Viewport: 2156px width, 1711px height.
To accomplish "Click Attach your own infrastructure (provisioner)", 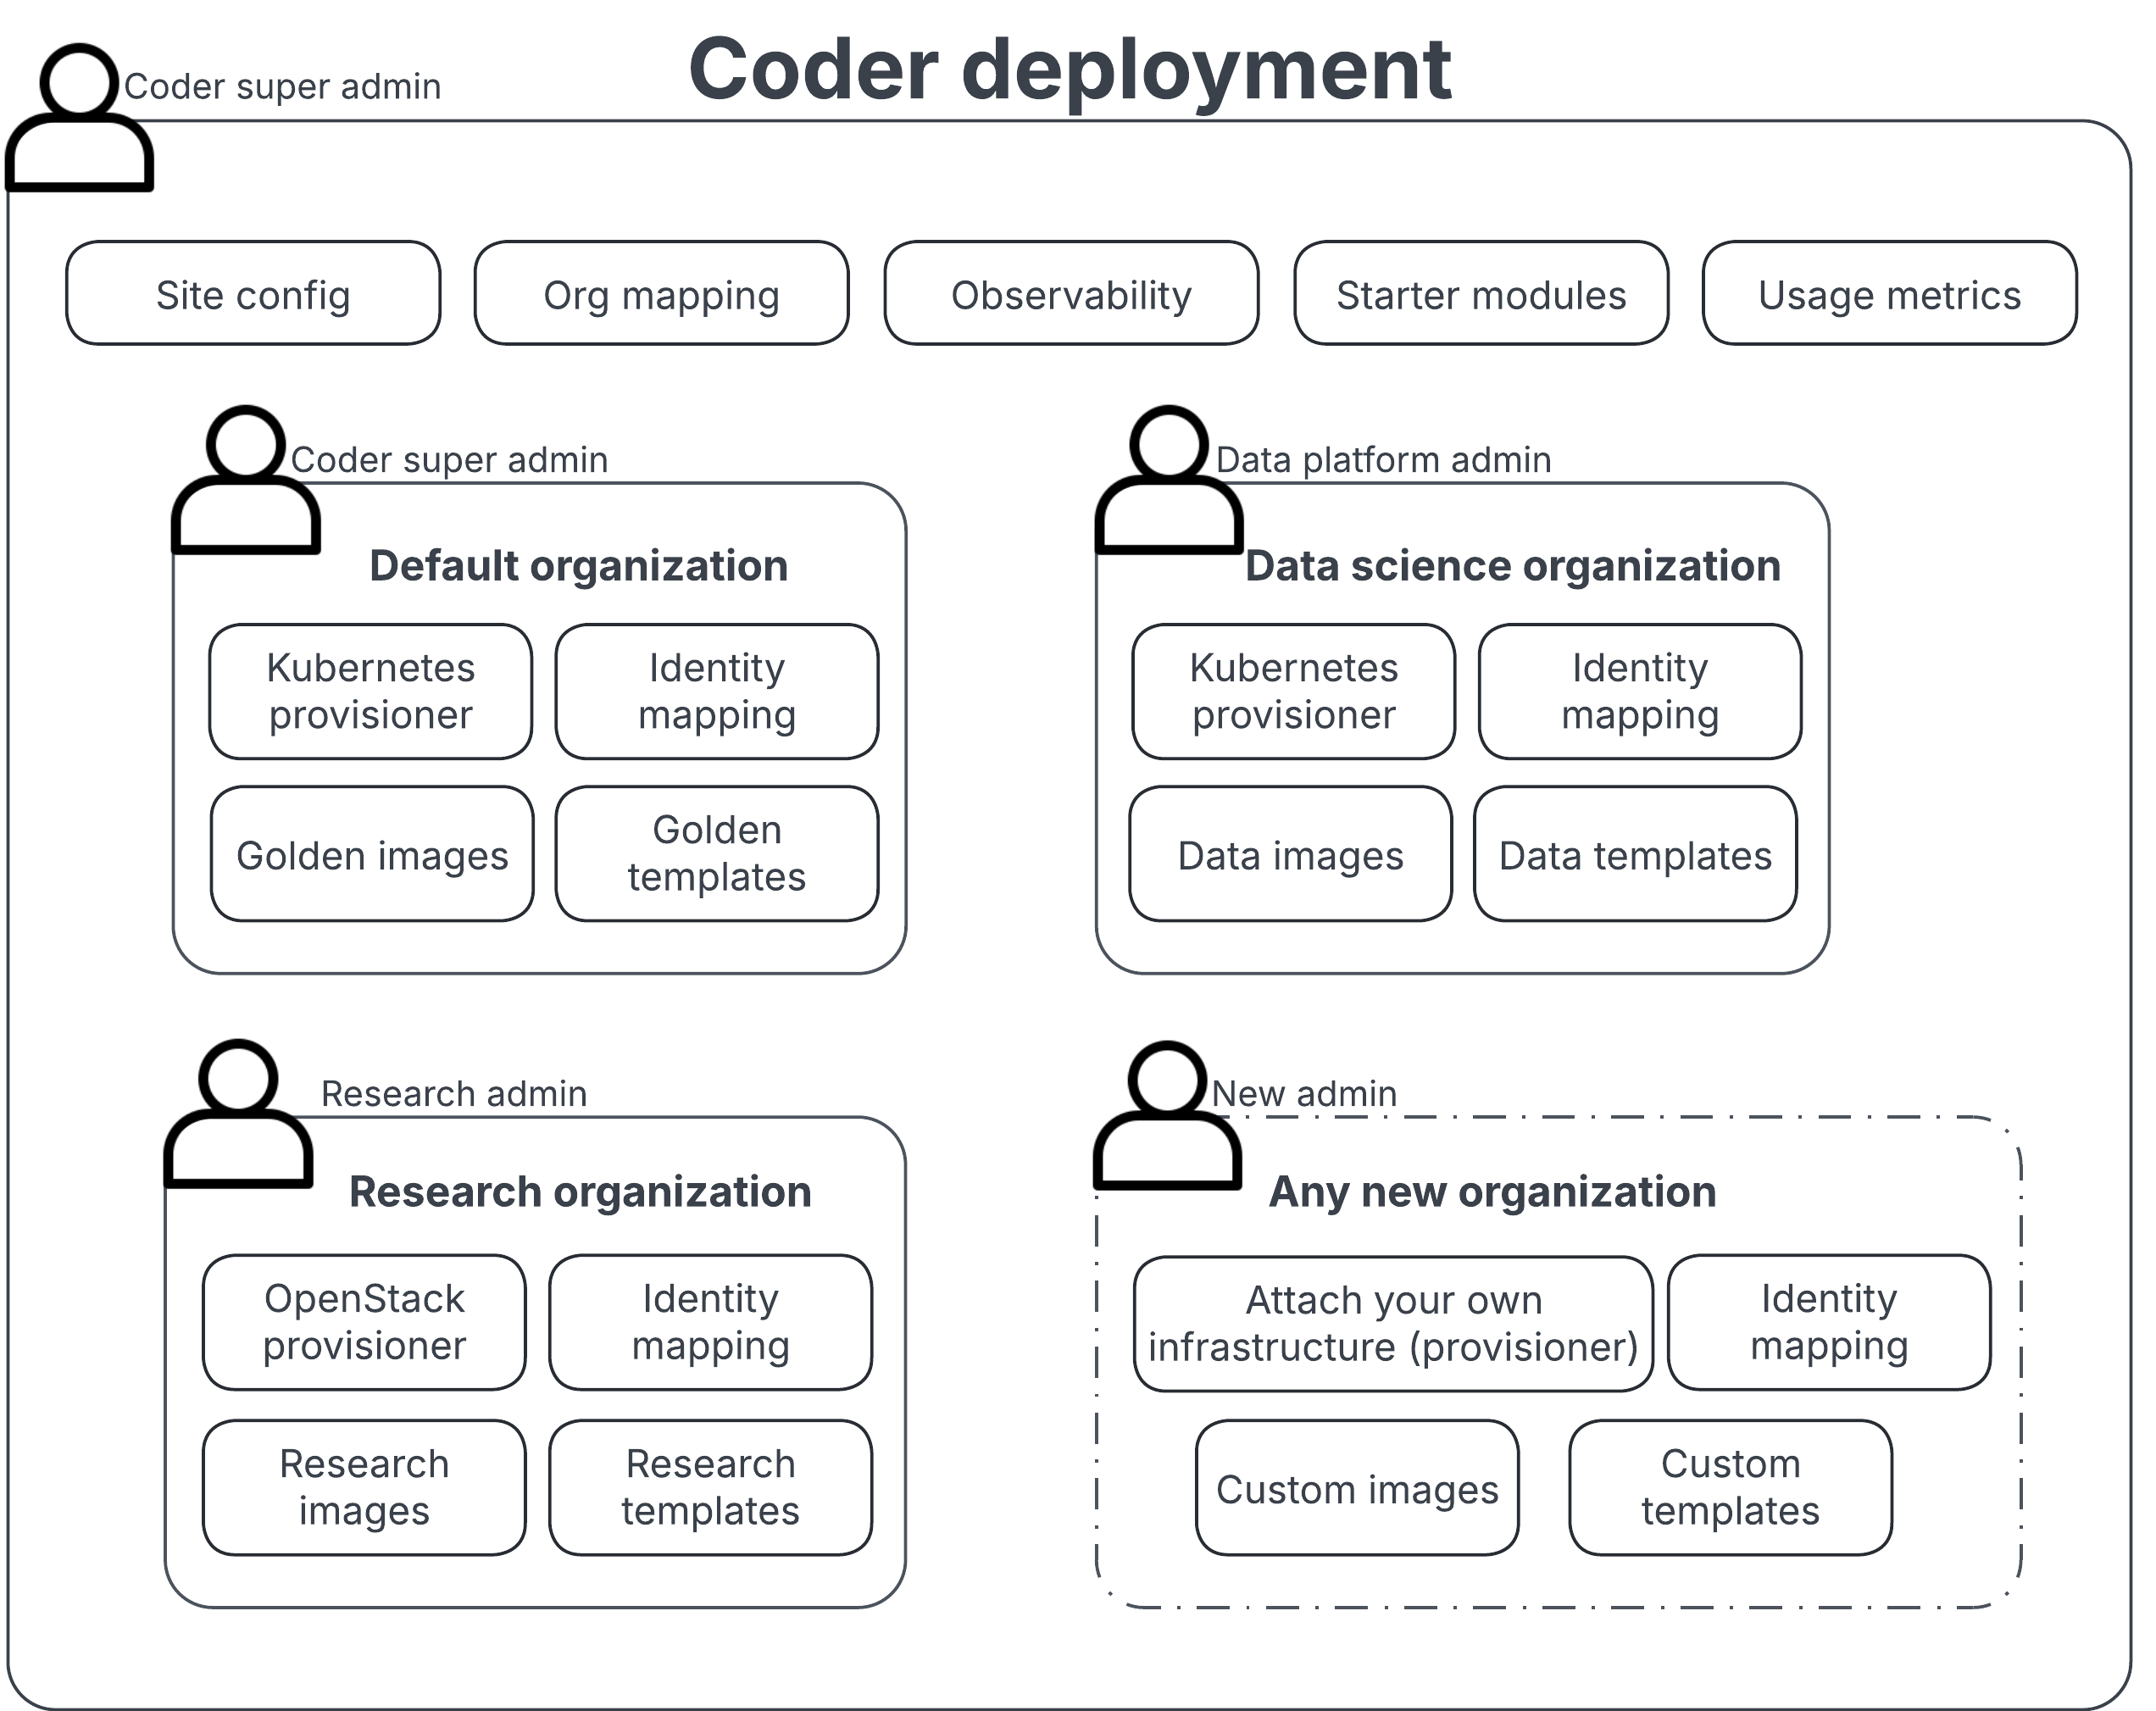I will pyautogui.click(x=1393, y=1323).
